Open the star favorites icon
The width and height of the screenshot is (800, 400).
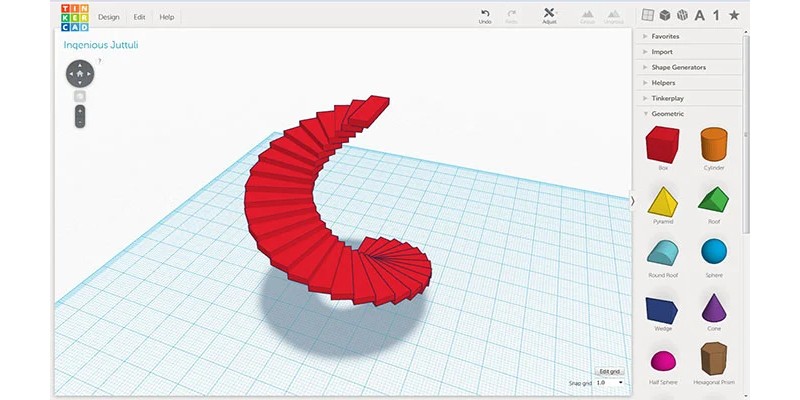tap(734, 15)
